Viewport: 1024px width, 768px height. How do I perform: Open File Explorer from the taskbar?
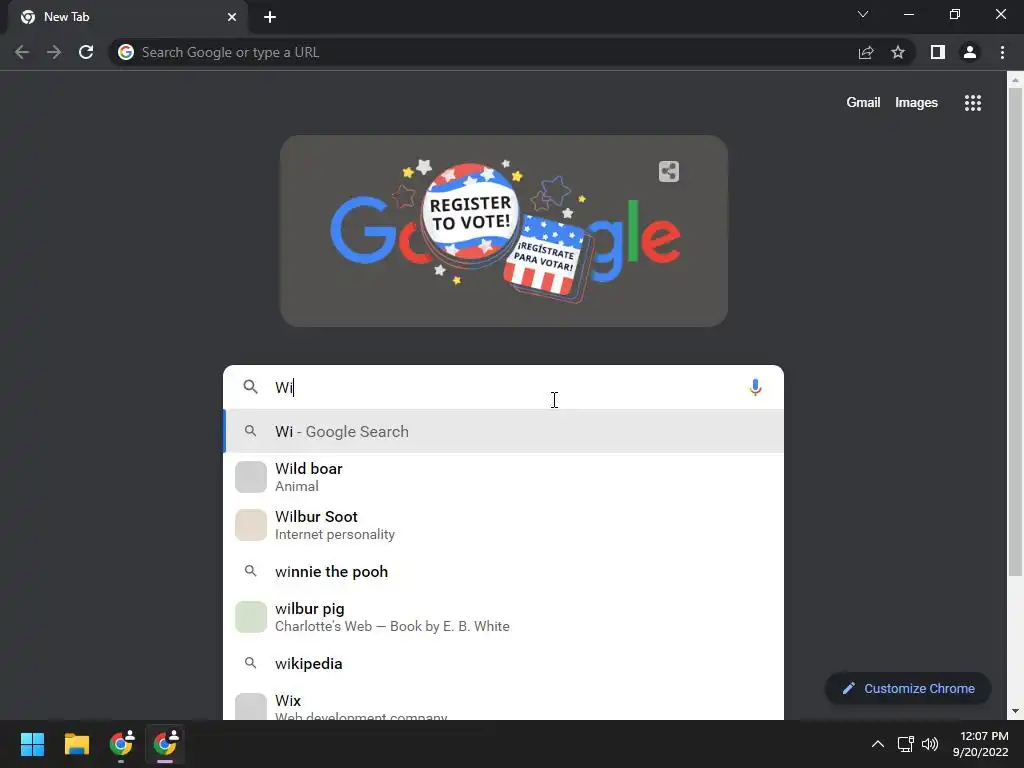coord(76,744)
